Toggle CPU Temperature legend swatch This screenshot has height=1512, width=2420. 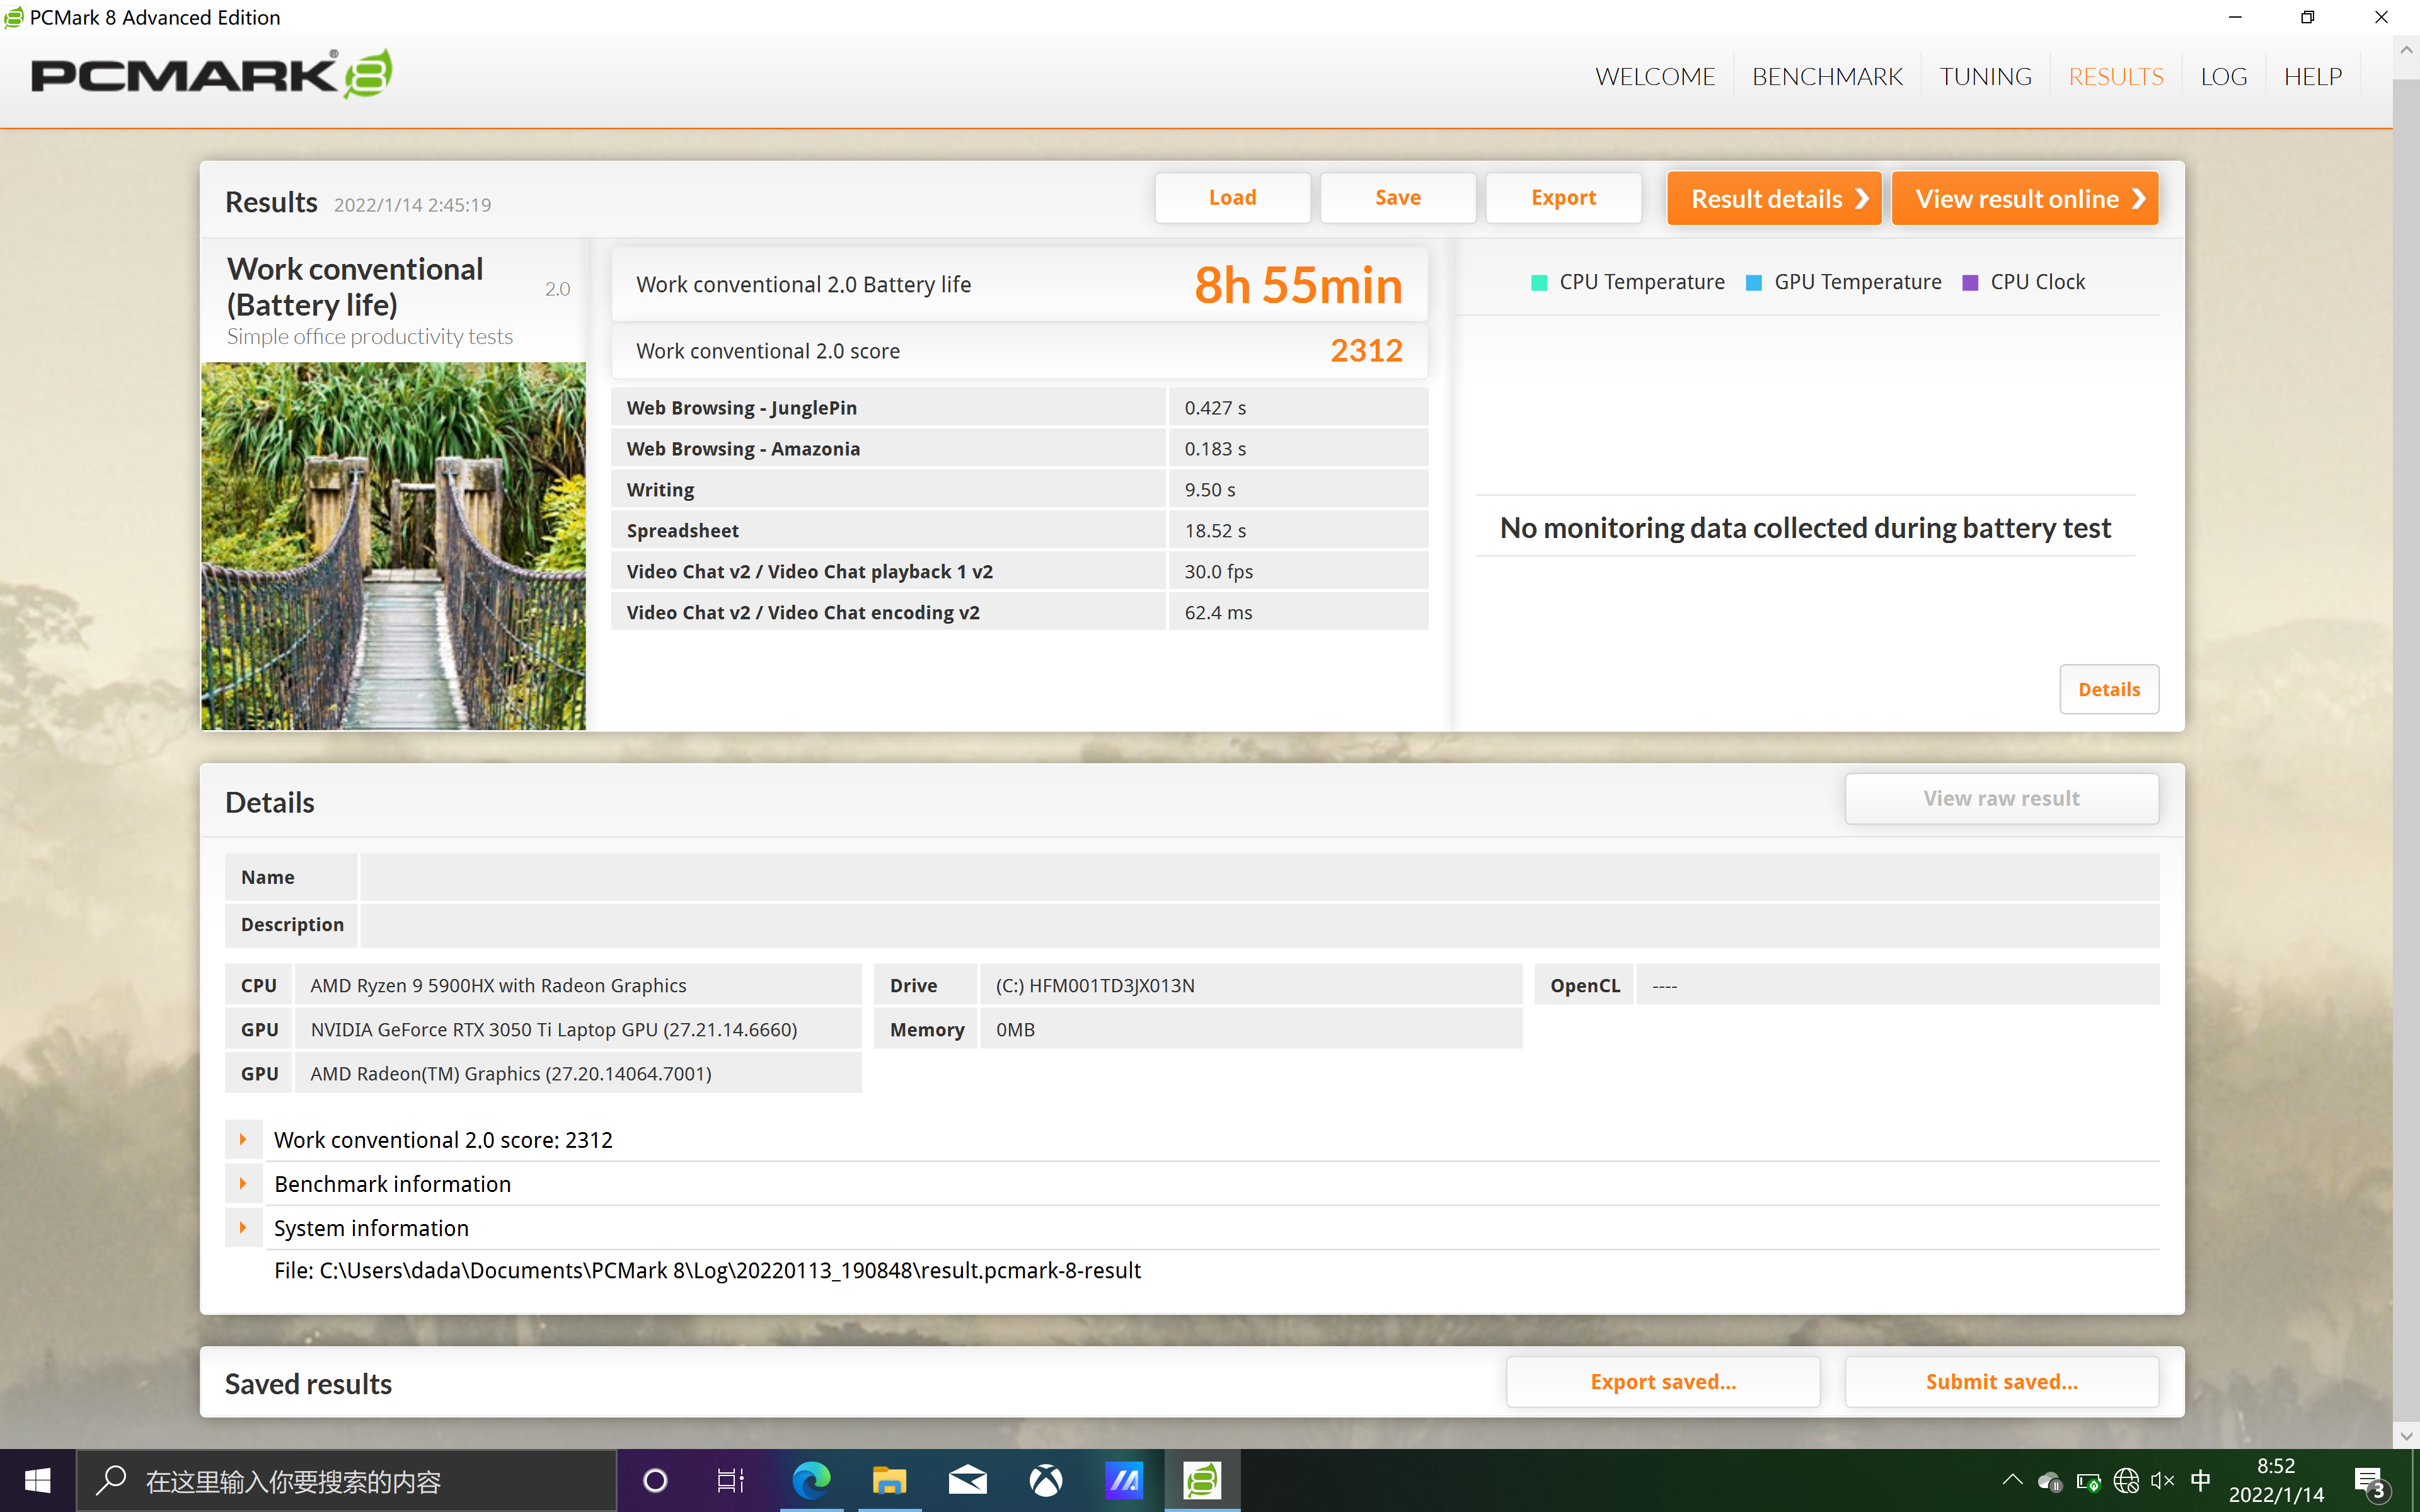tap(1540, 283)
